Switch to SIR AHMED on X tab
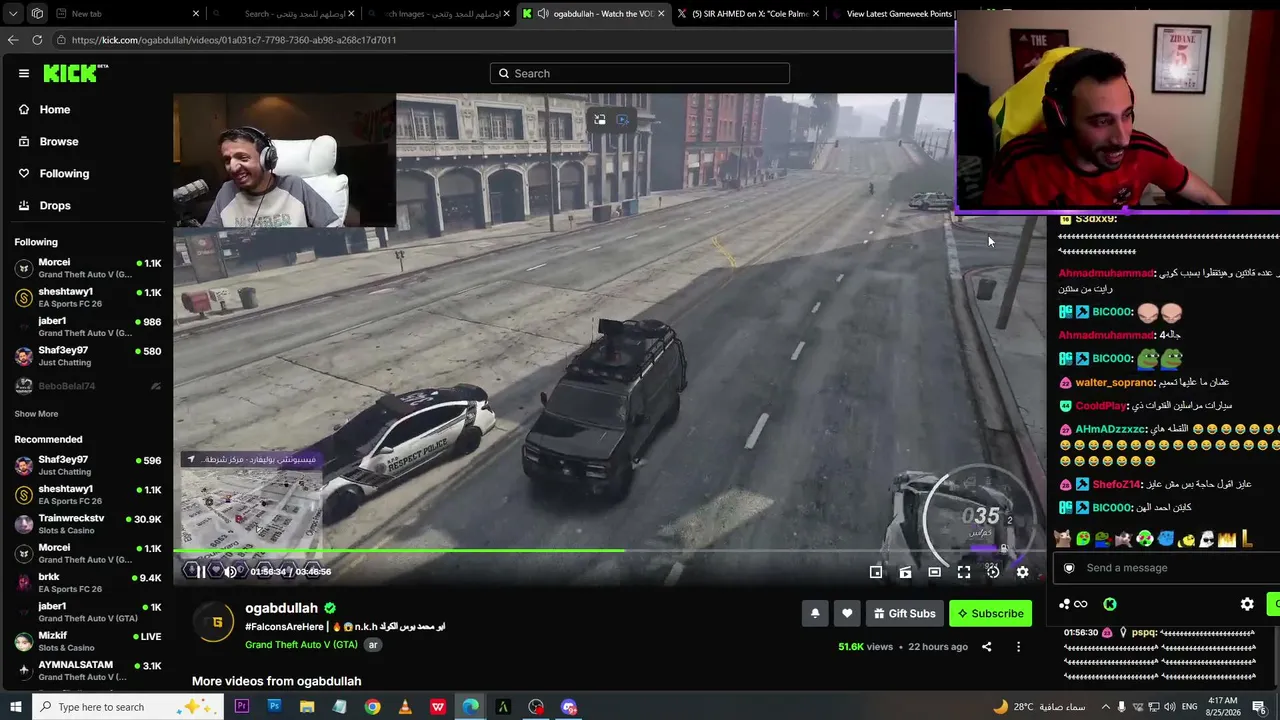 tap(750, 14)
